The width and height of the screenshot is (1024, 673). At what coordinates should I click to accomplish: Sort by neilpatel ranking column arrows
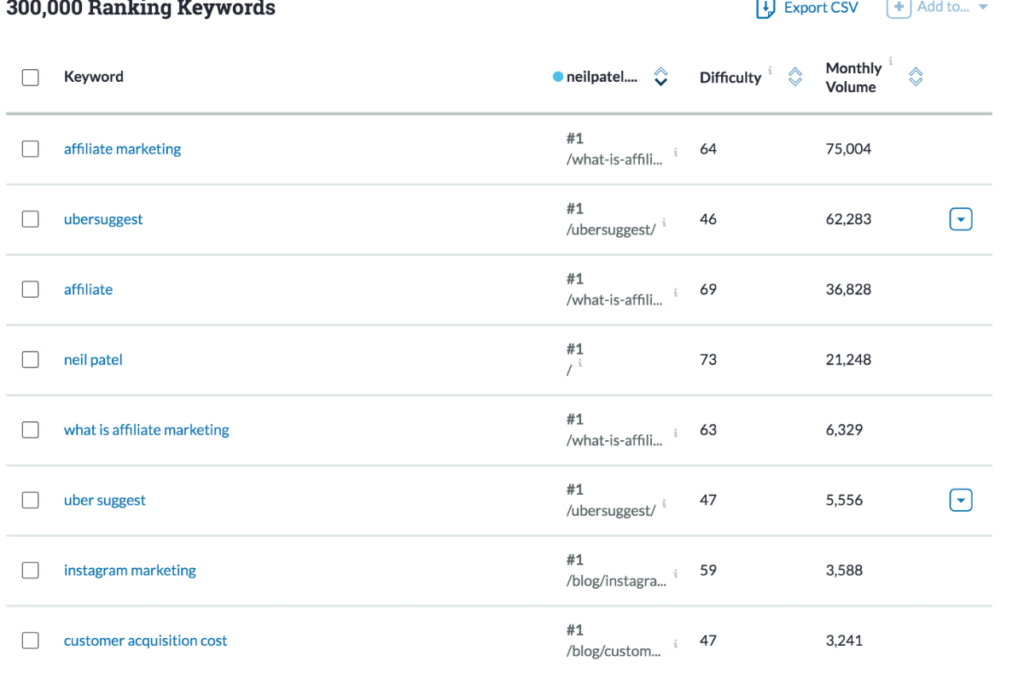click(x=661, y=77)
